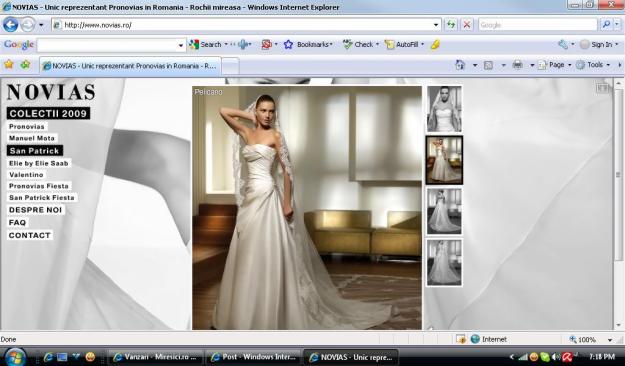625x366 pixels.
Task: Click the Google toolbar search field
Action: pos(107,45)
